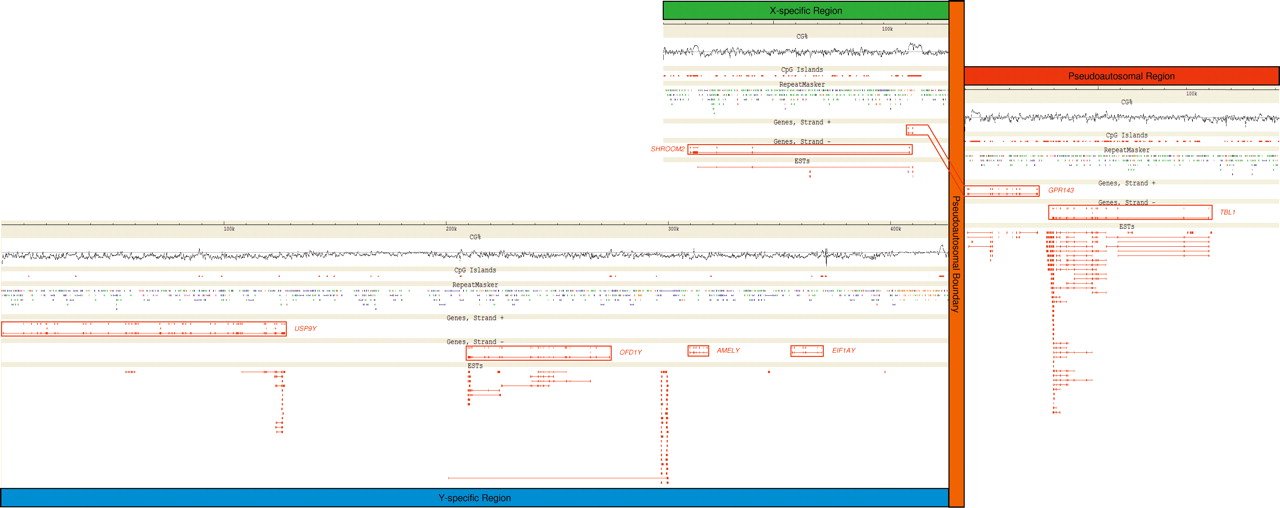Screen dimensions: 1280x508
Task: Select the 300k ruler mark in Y region
Action: point(673,229)
